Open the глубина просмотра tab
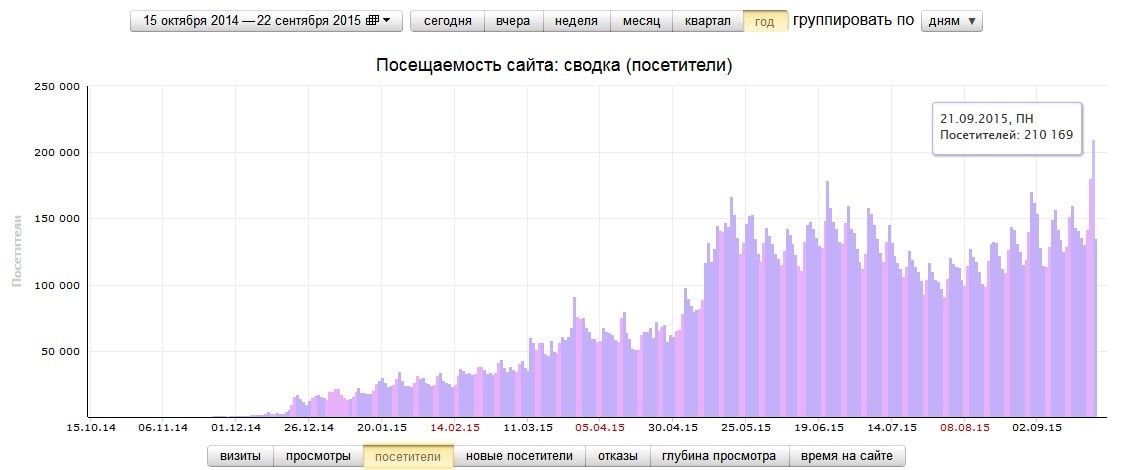The width and height of the screenshot is (1129, 470). 720,456
